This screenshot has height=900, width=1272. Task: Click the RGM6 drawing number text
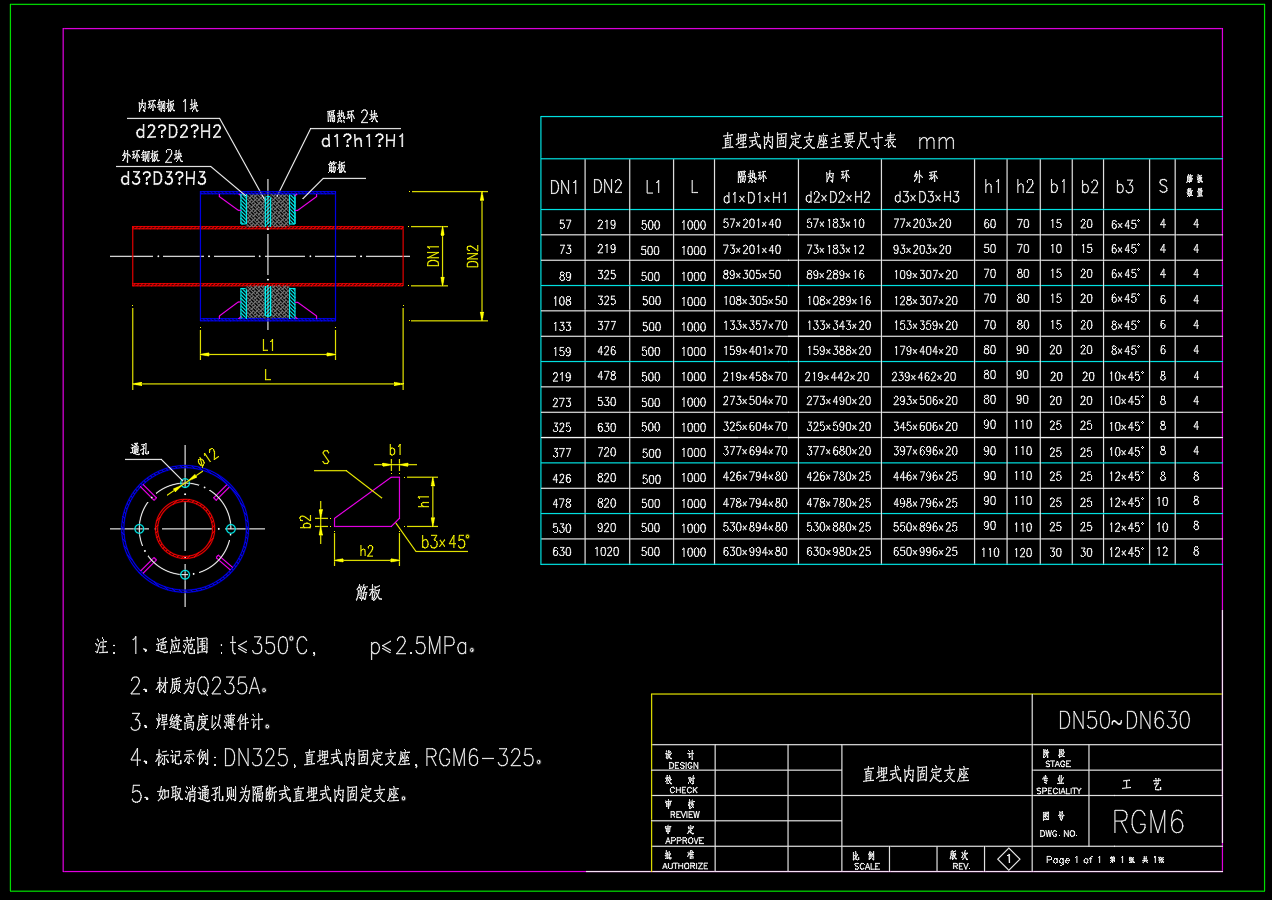(x=1148, y=822)
